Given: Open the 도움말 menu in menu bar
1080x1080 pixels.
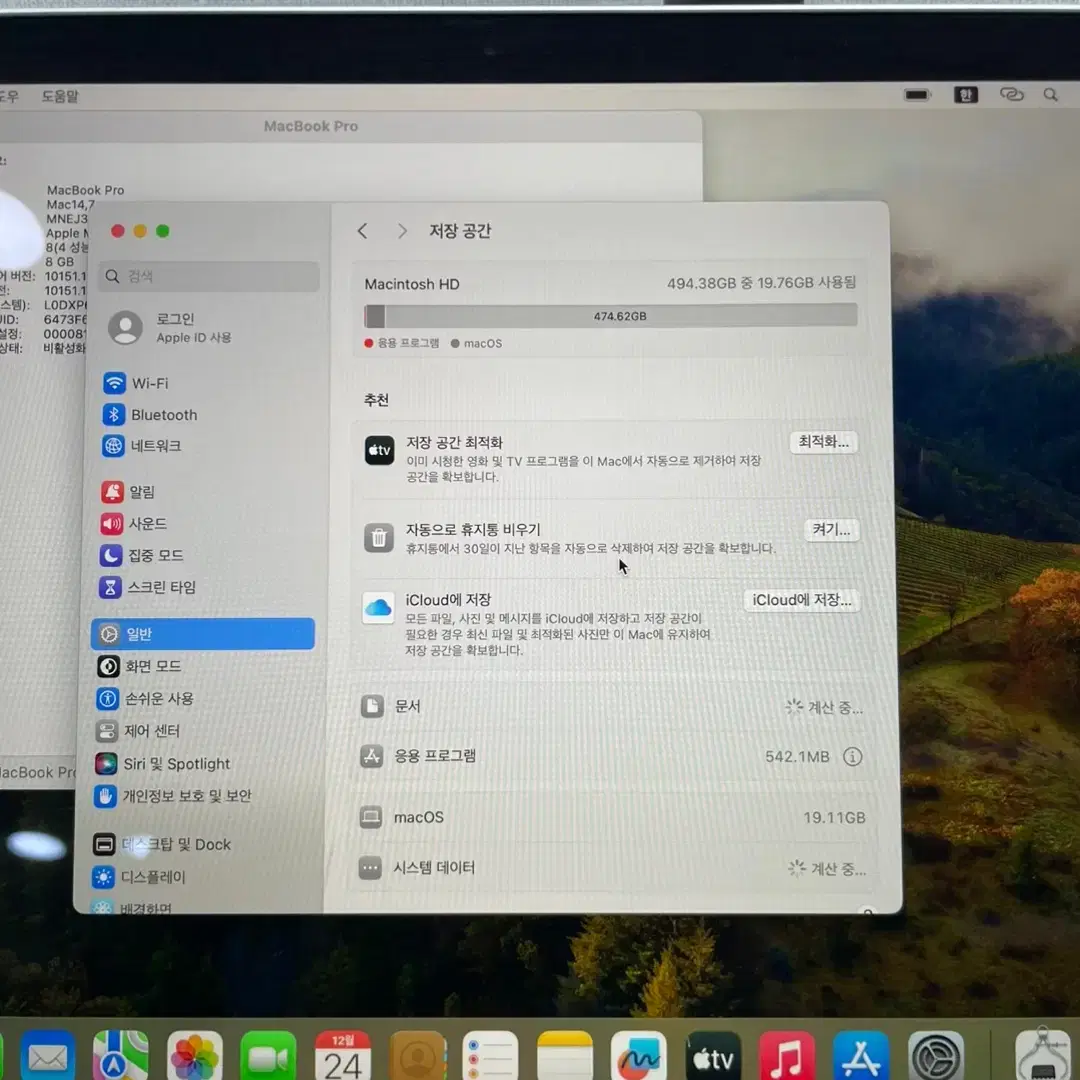Looking at the screenshot, I should point(60,96).
